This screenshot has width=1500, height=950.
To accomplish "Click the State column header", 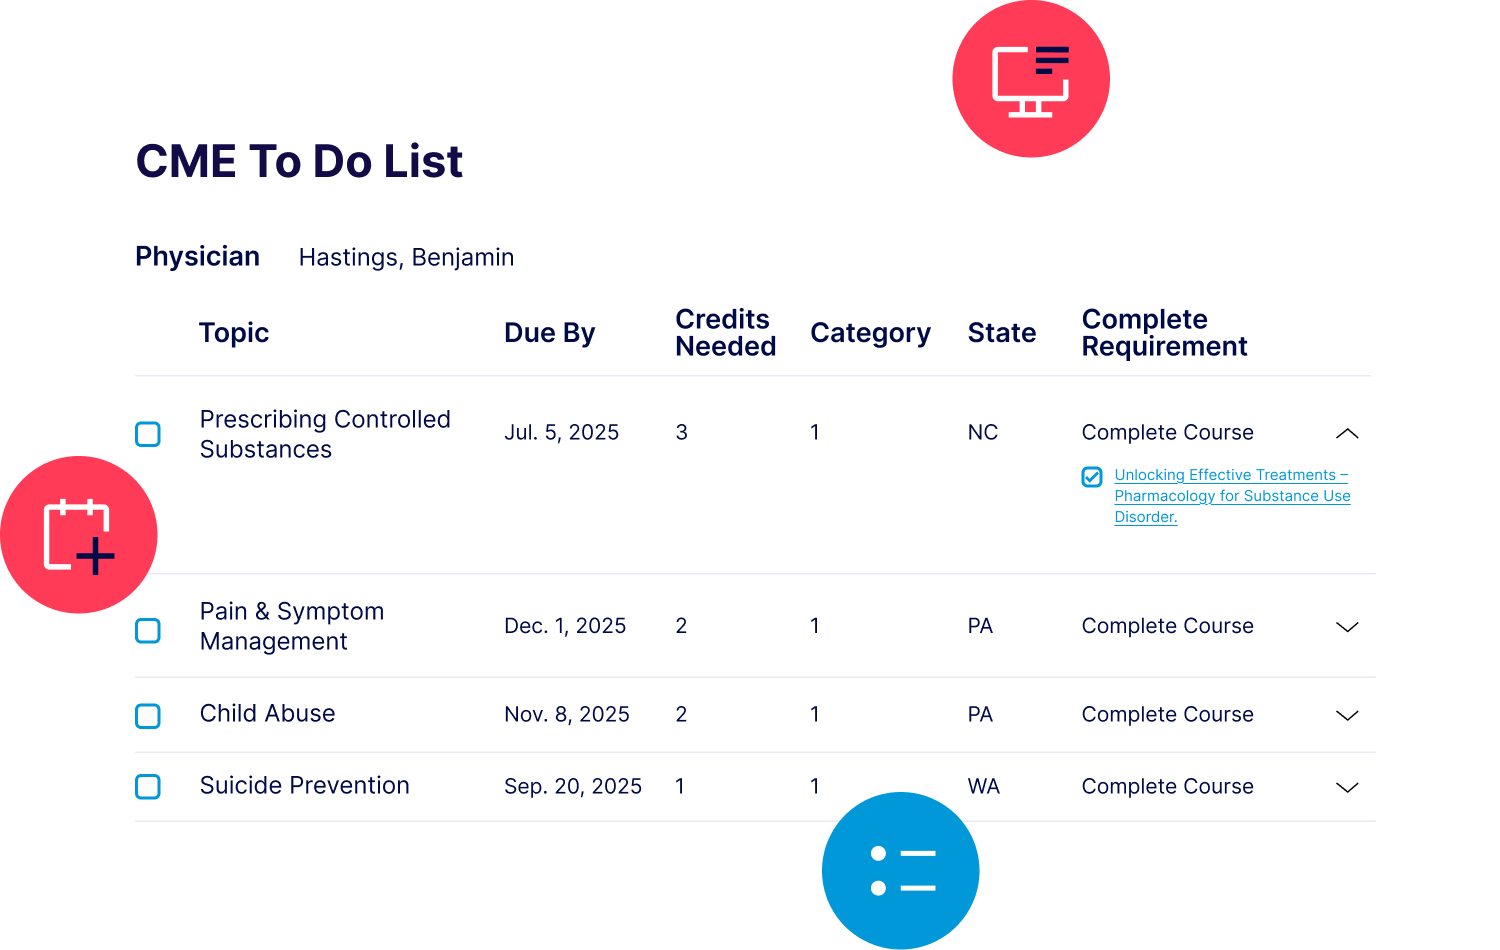I will pos(1001,333).
